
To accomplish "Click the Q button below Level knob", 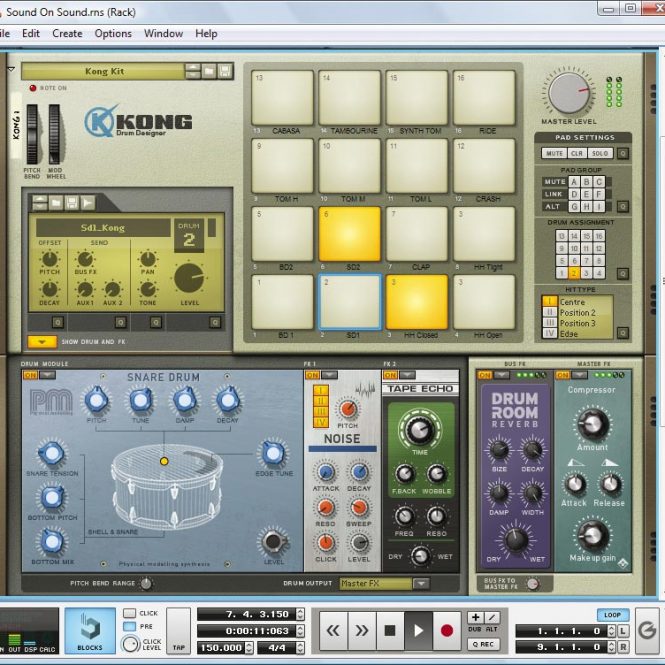I will [x=215, y=323].
